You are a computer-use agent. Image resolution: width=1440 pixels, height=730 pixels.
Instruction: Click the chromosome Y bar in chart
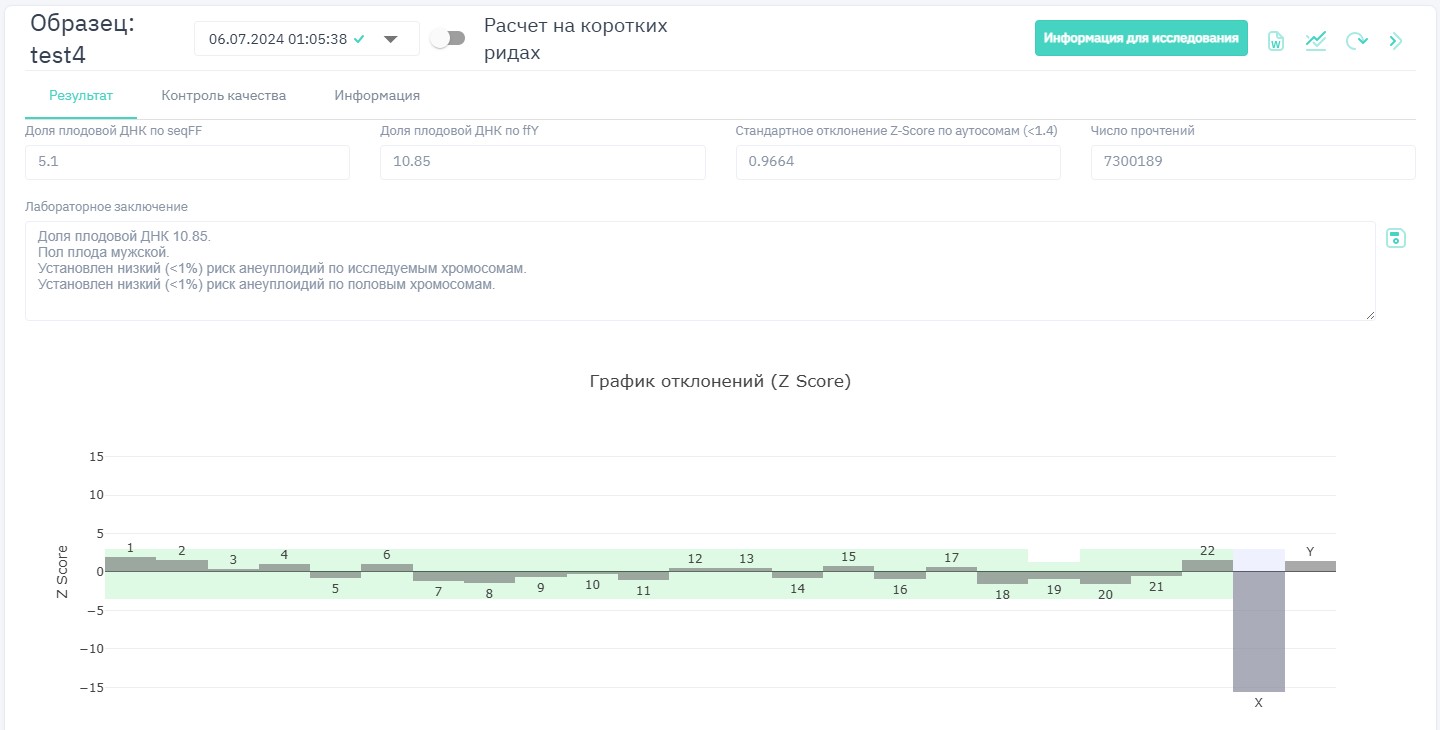(1310, 566)
